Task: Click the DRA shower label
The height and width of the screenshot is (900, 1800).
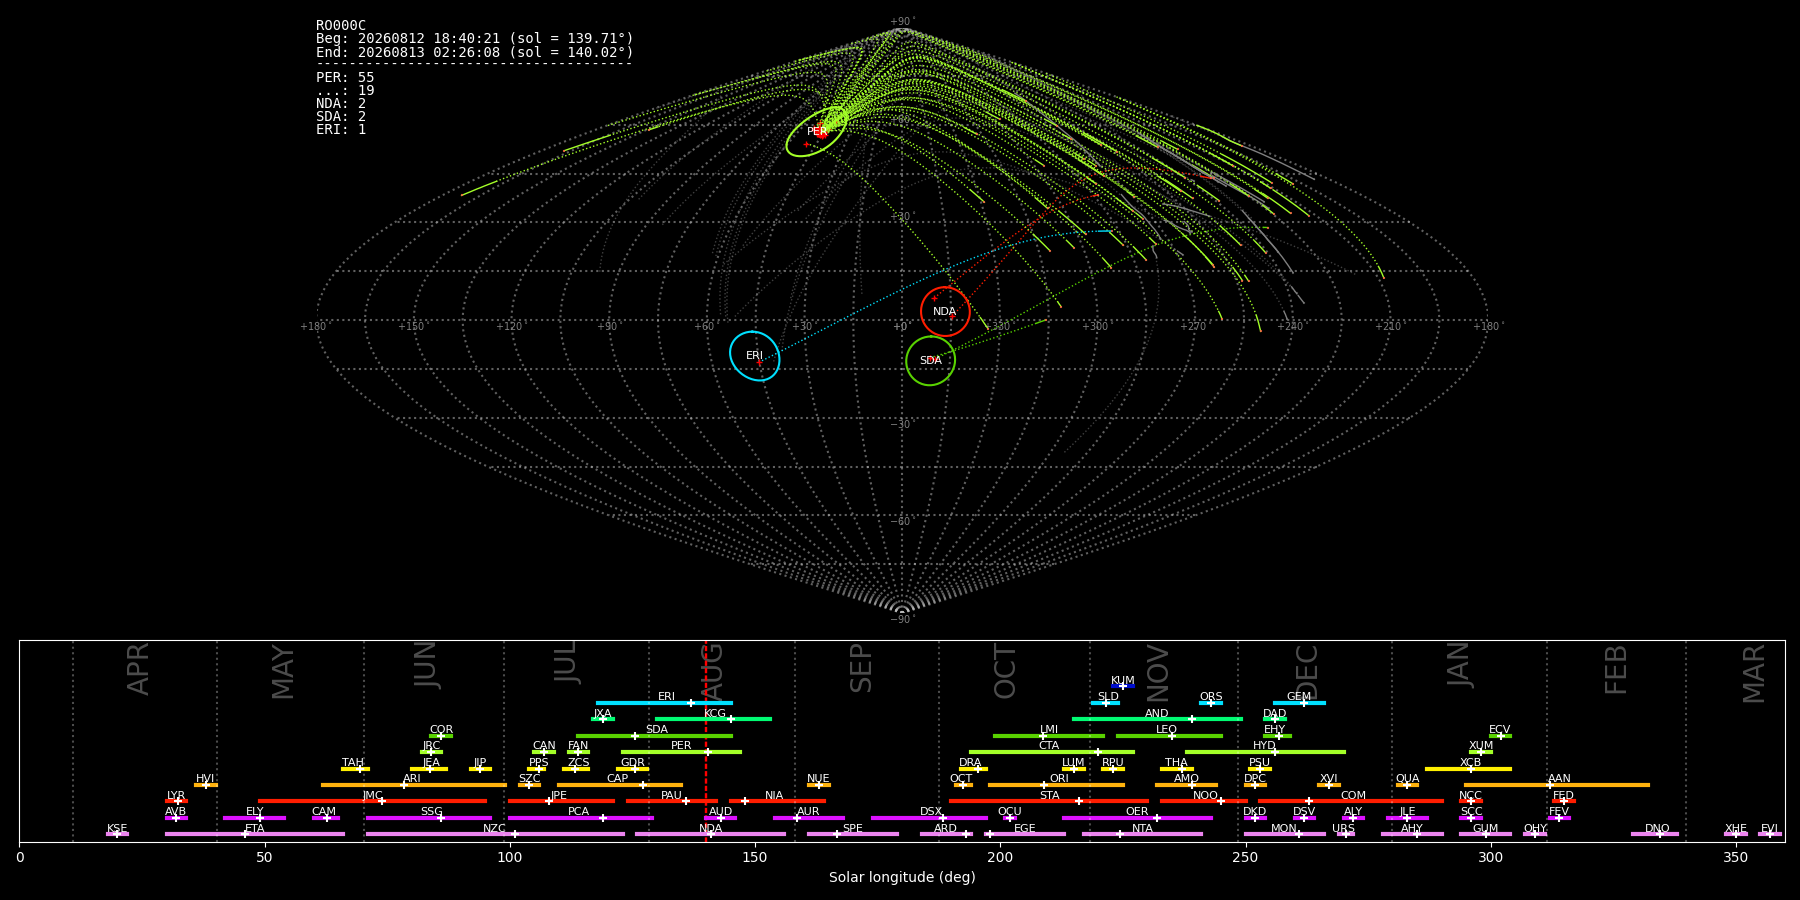Action: click(x=970, y=763)
